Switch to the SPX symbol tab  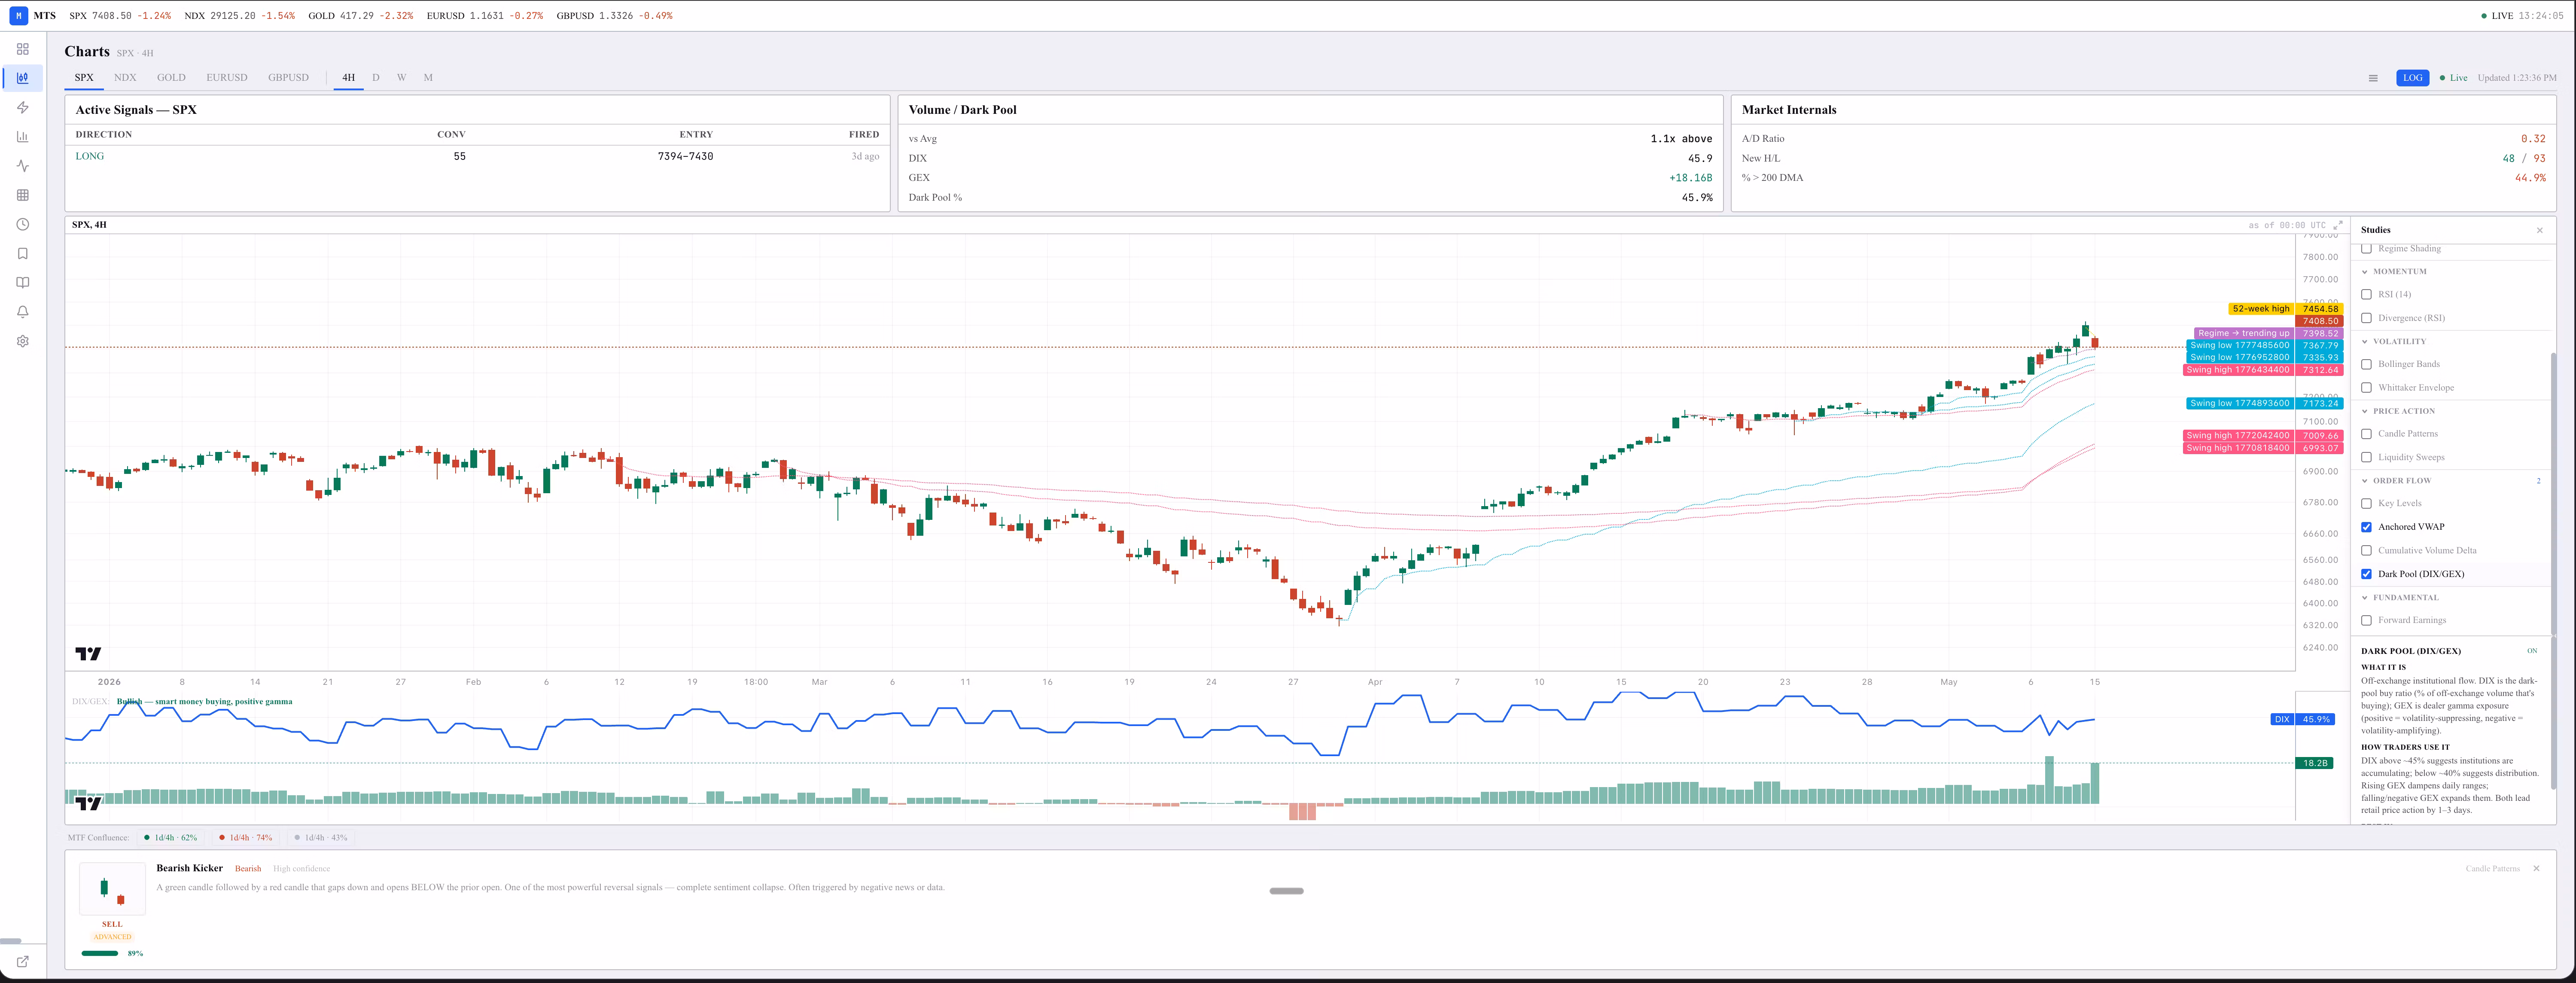84,78
